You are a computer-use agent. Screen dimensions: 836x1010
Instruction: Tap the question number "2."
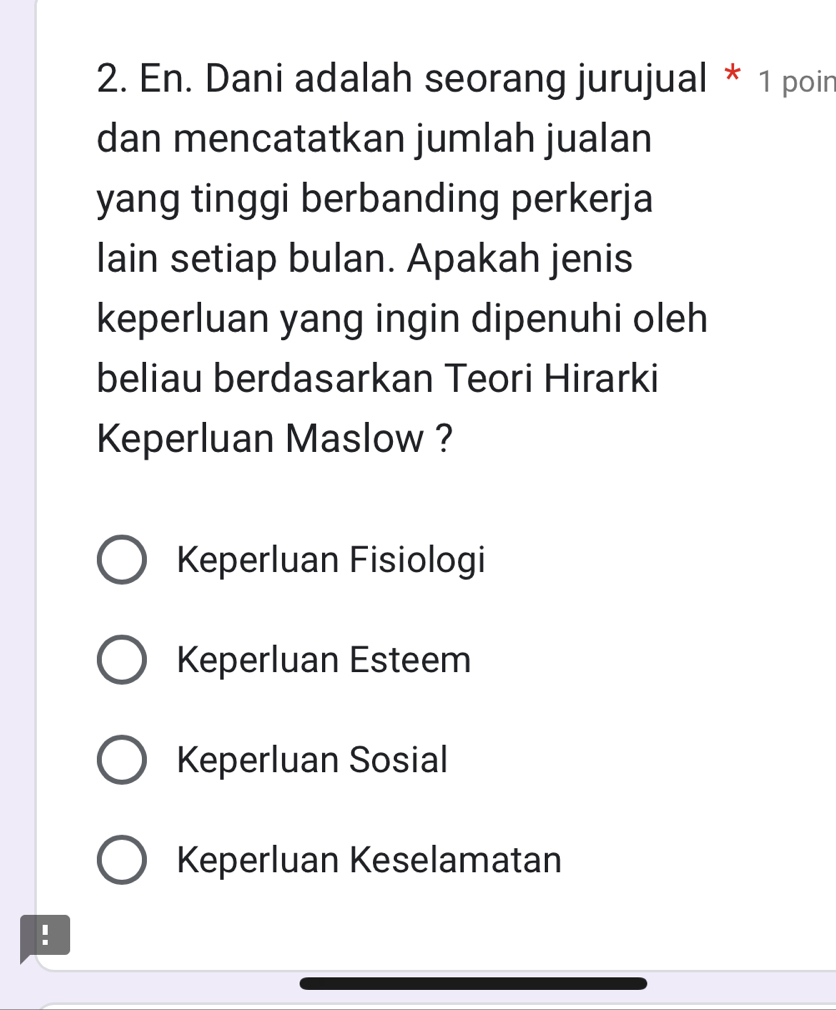point(113,80)
